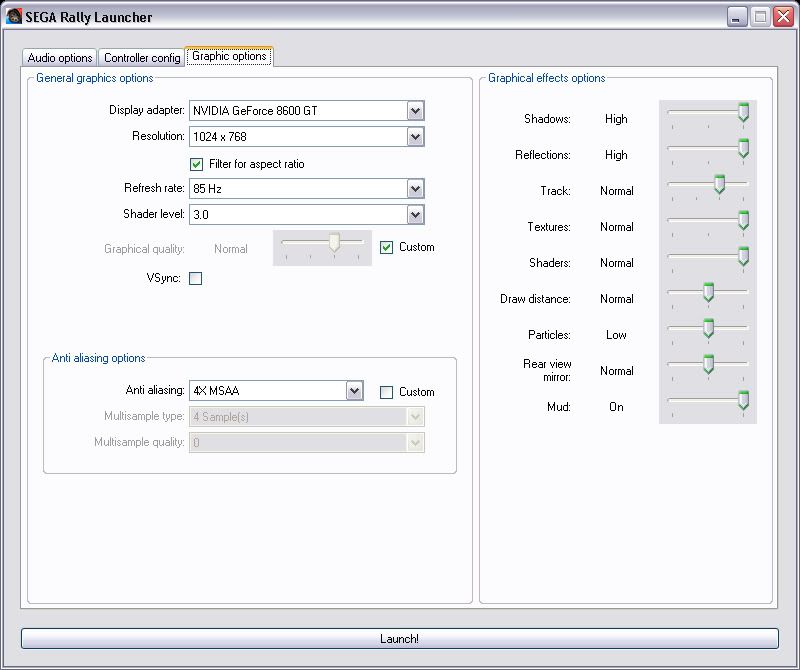This screenshot has height=670, width=800.
Task: Click the 'Anti aliasing options' group label
Action: (x=98, y=358)
